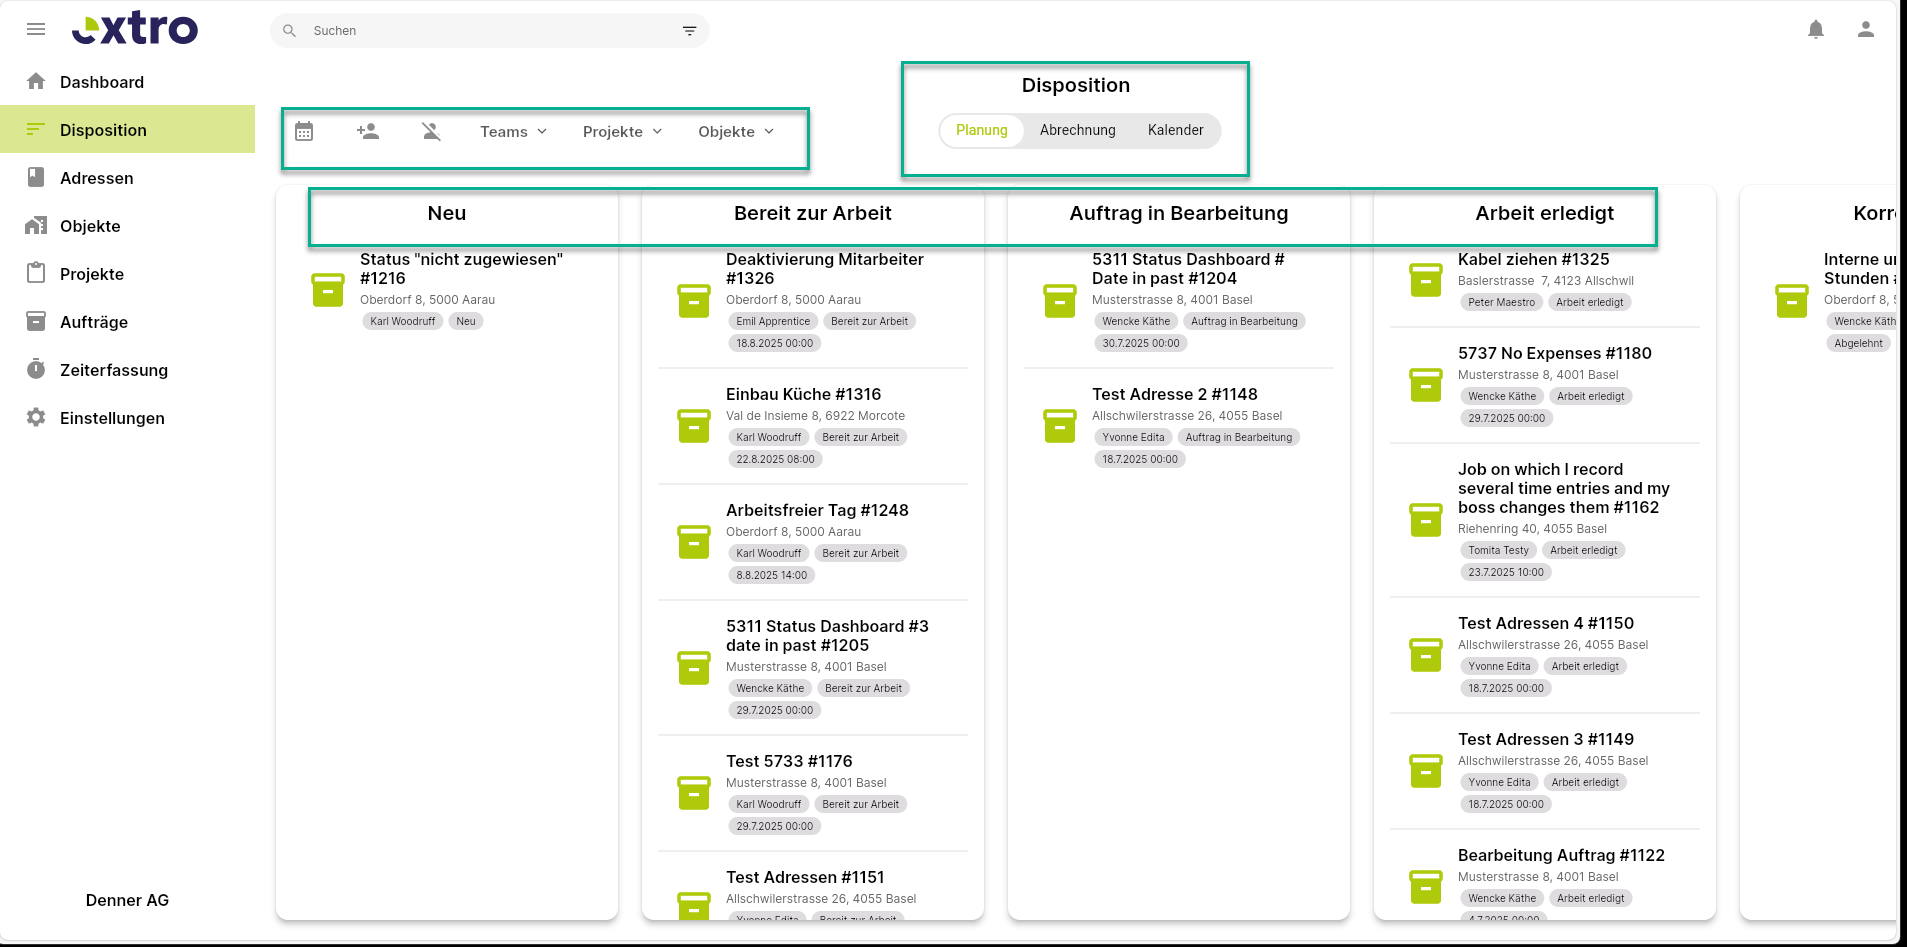Click archive icon of Bearbeitung Auftrag #1122

click(x=1426, y=887)
